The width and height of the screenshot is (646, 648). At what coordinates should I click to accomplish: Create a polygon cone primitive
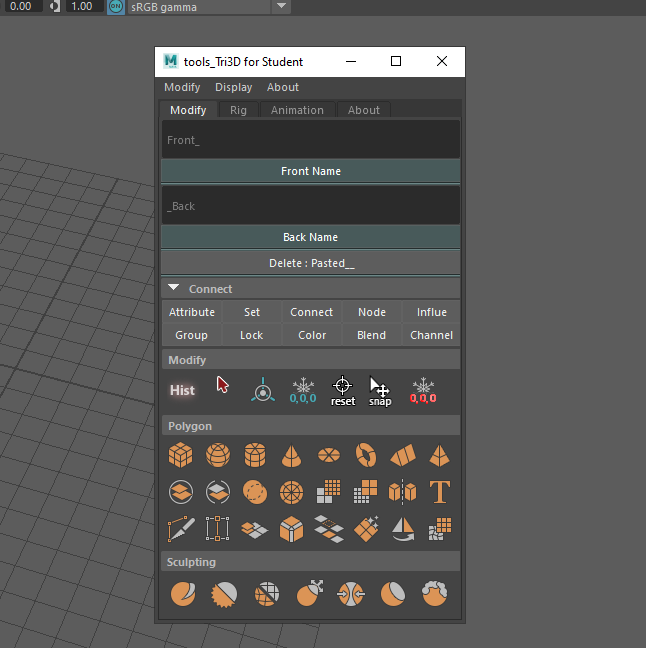(291, 455)
